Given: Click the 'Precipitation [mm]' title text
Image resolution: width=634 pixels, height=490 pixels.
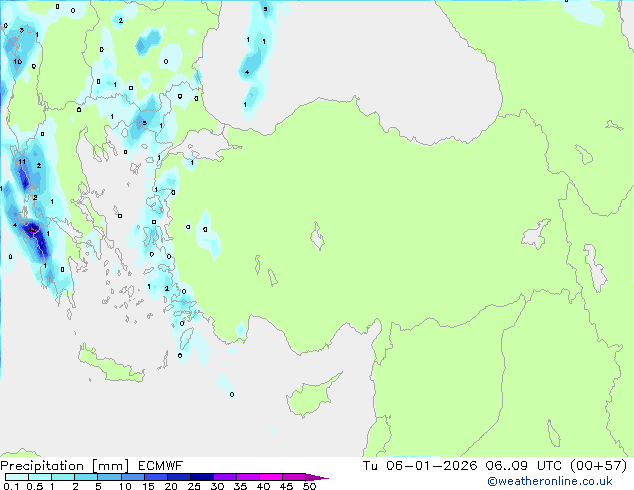Looking at the screenshot, I should (x=64, y=466).
